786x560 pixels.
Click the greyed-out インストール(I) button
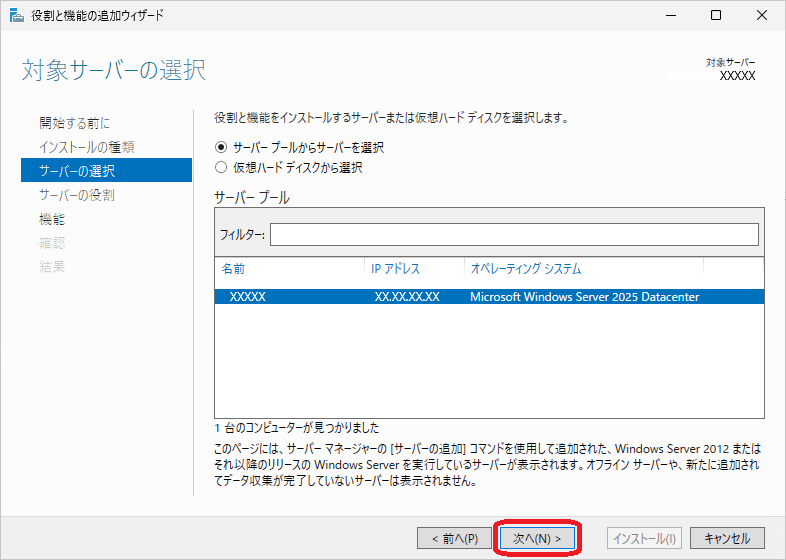(645, 538)
